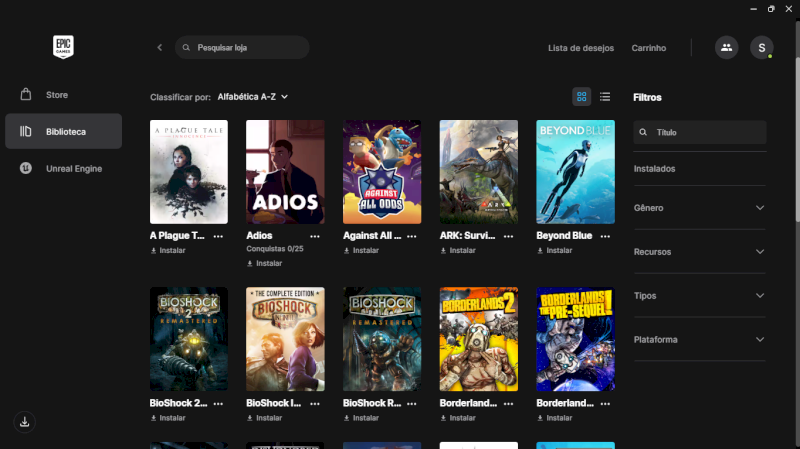
Task: Open the Unreal Engine section label
Action: [x=74, y=168]
